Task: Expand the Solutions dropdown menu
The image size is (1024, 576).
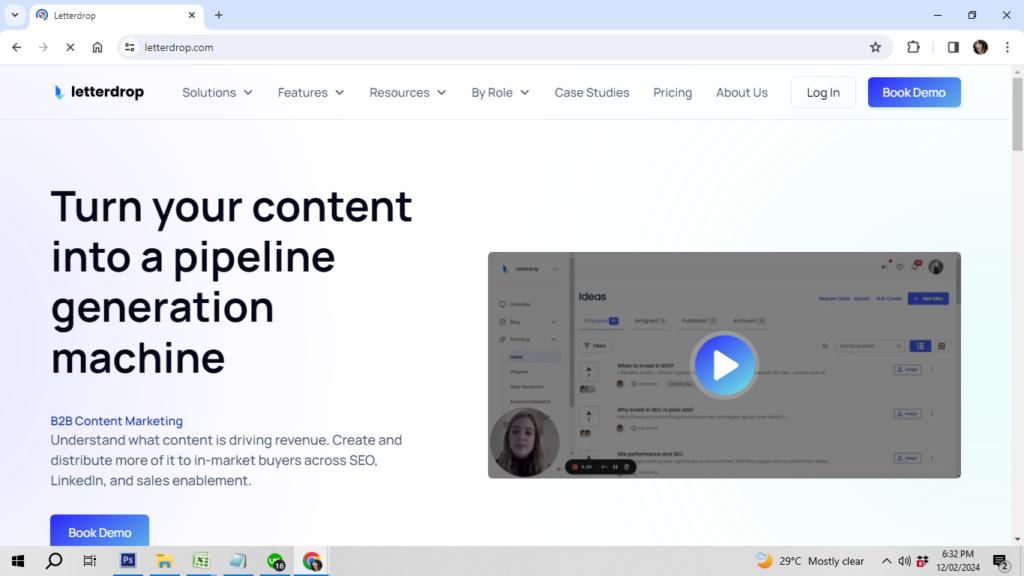Action: pyautogui.click(x=217, y=92)
